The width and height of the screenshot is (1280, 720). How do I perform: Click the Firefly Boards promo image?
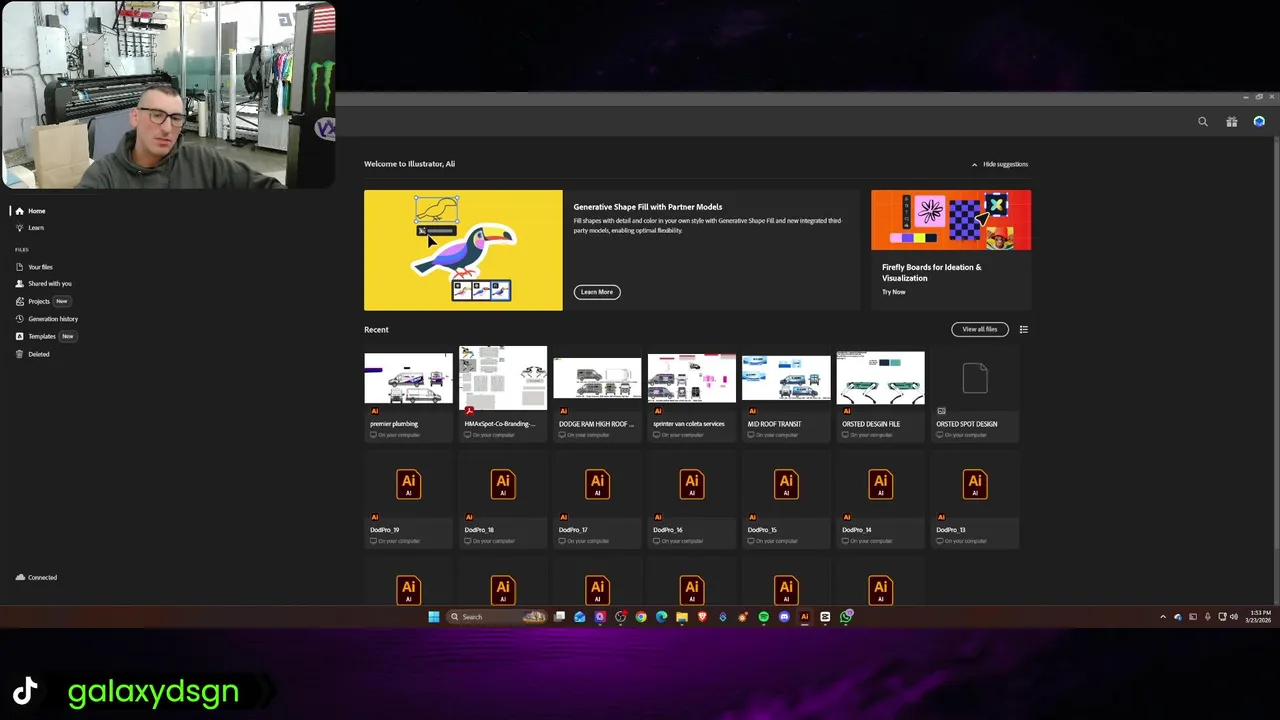[x=951, y=220]
